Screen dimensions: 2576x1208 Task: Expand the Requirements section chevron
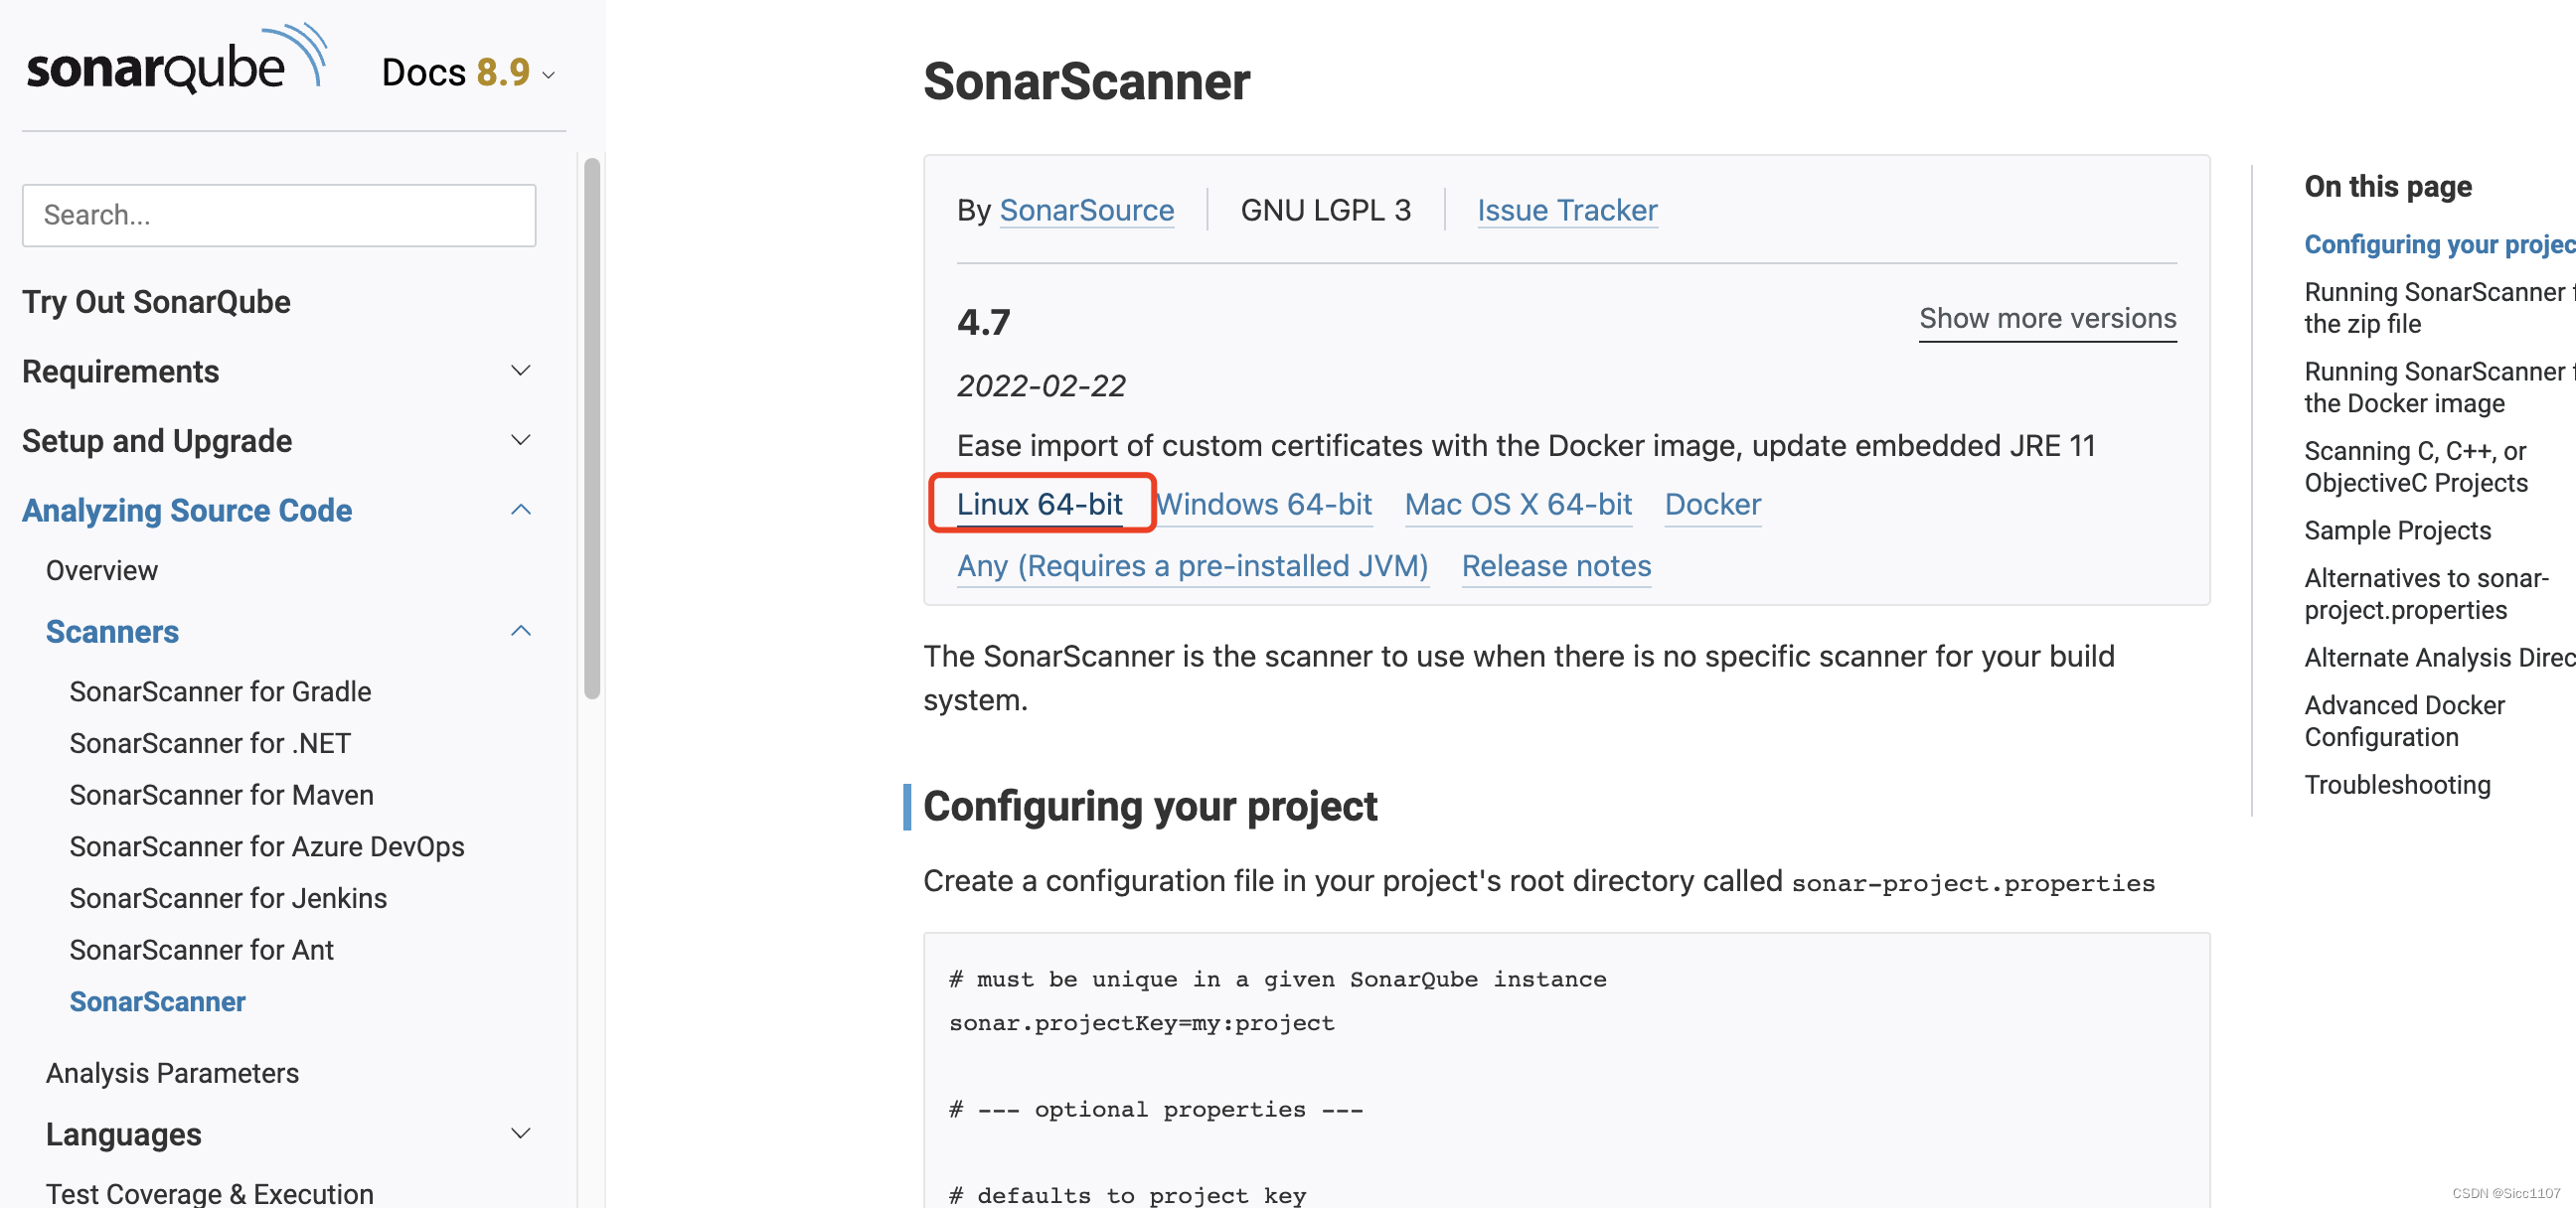(x=520, y=371)
